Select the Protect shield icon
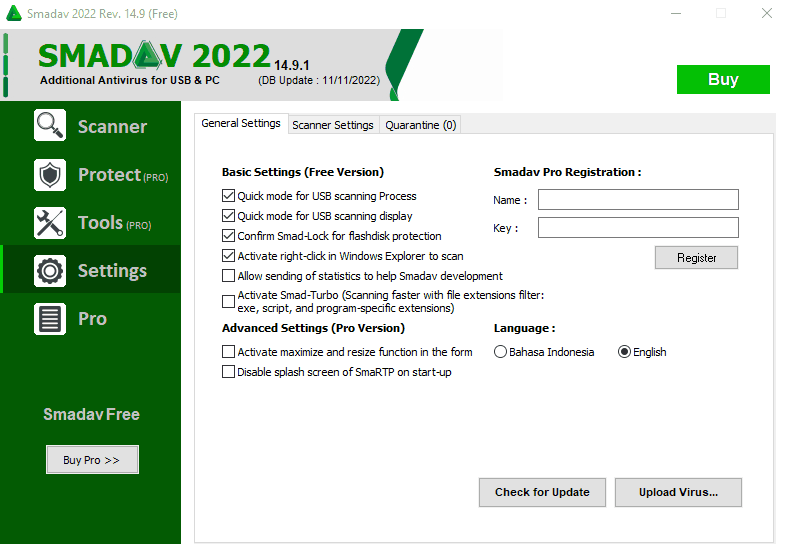This screenshot has height=554, width=789. click(x=50, y=175)
